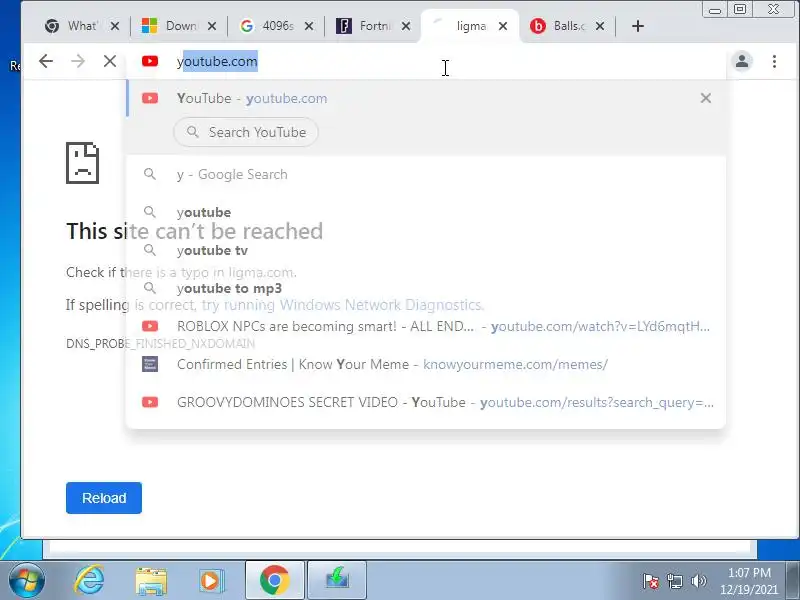Open the network tray icon
This screenshot has height=600, width=800.
[x=675, y=581]
